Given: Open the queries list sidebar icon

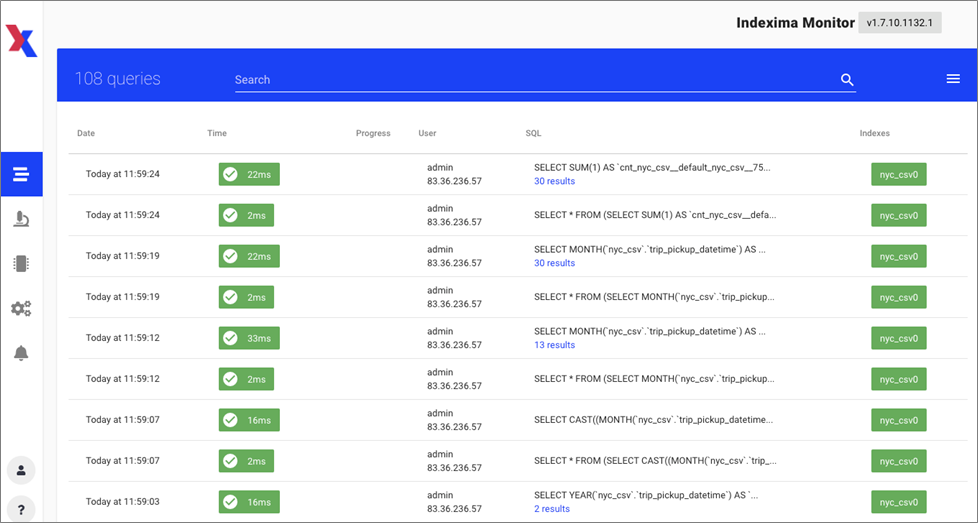Looking at the screenshot, I should pos(21,174).
